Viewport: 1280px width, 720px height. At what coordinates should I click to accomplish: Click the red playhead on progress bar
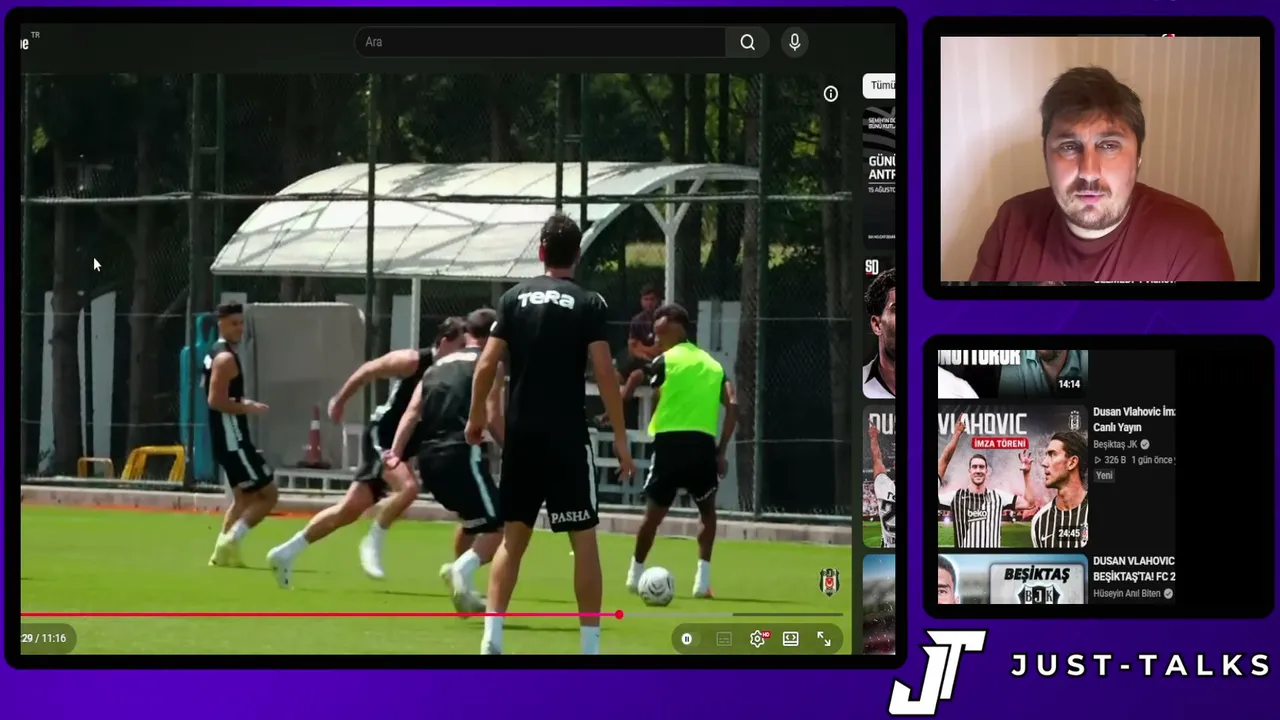click(x=619, y=615)
